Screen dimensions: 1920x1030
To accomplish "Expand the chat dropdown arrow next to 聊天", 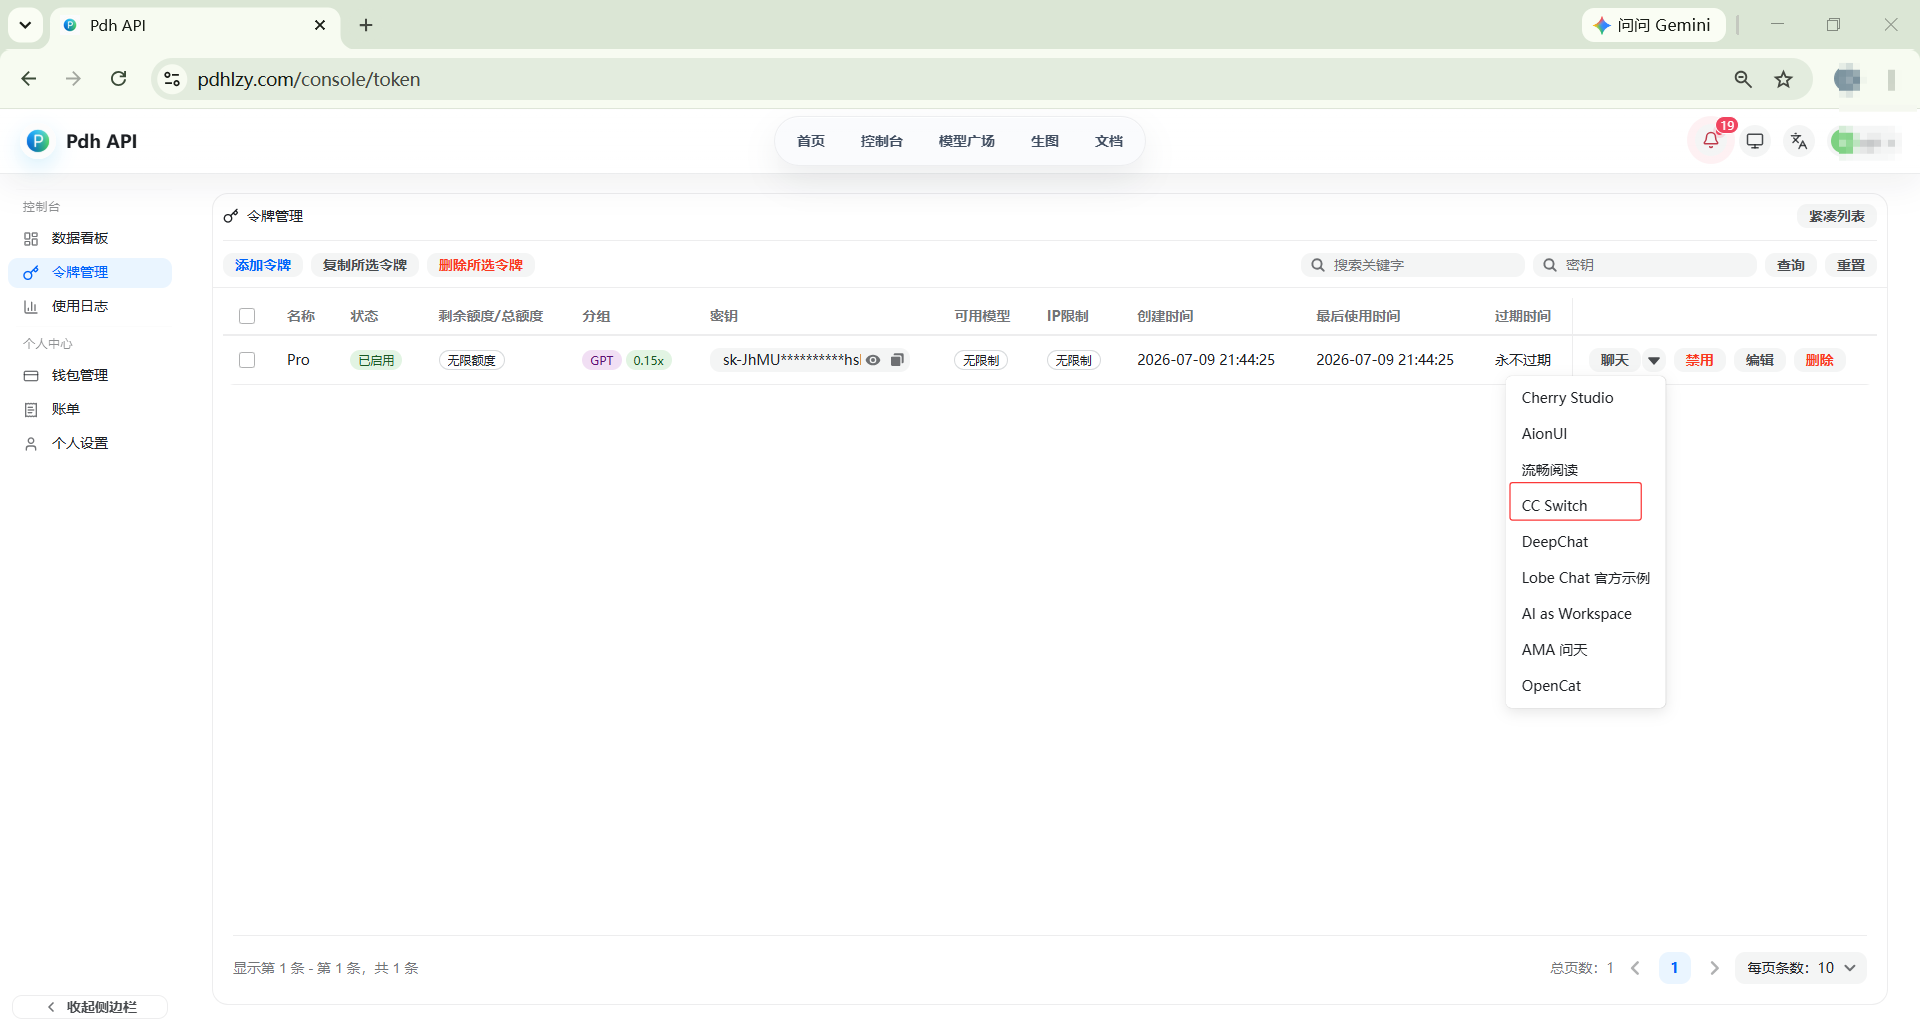I will click(x=1654, y=360).
